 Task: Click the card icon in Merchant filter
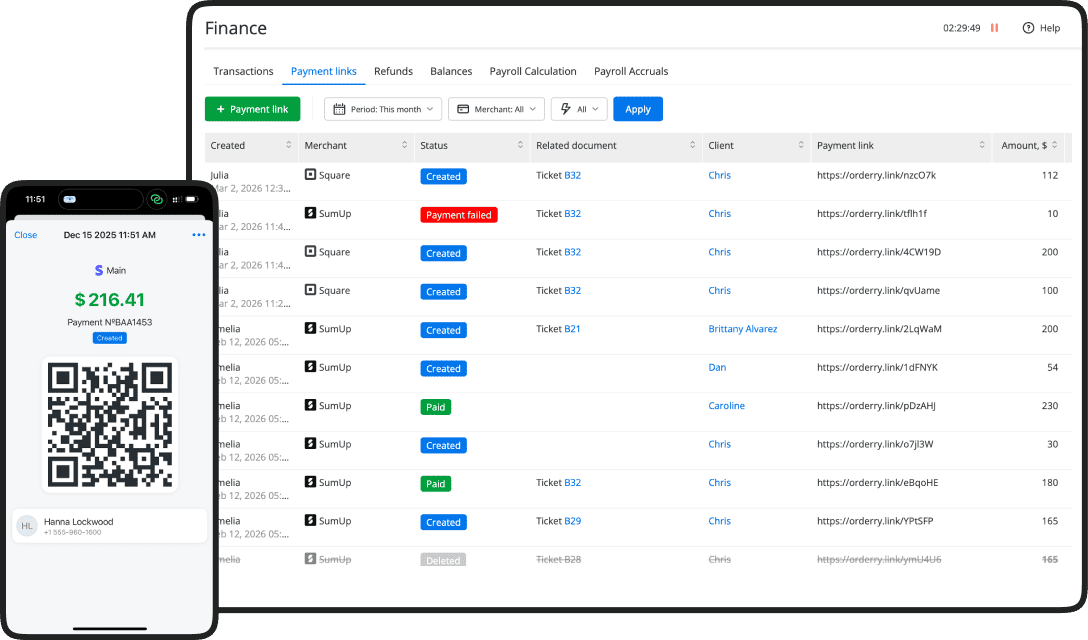tap(463, 109)
